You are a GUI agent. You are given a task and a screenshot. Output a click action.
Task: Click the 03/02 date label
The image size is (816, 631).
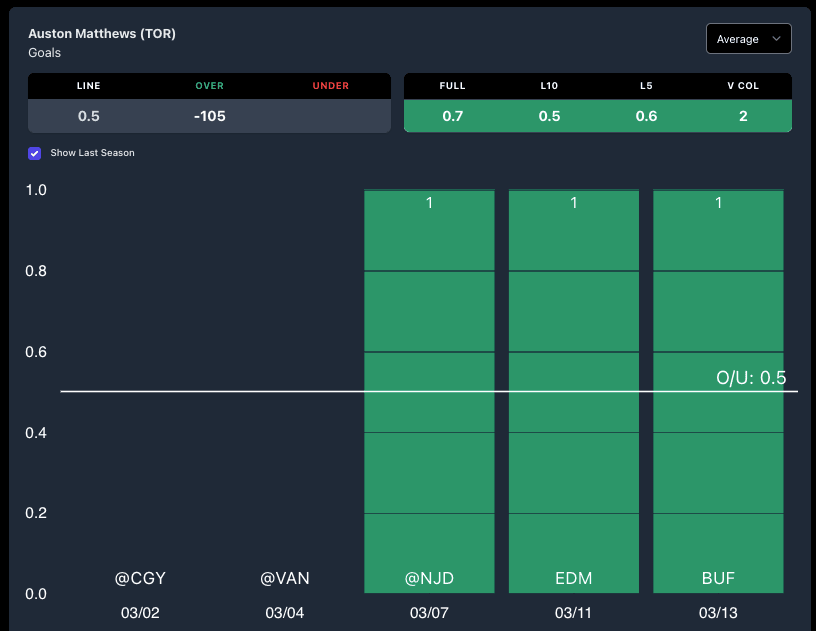coord(140,613)
